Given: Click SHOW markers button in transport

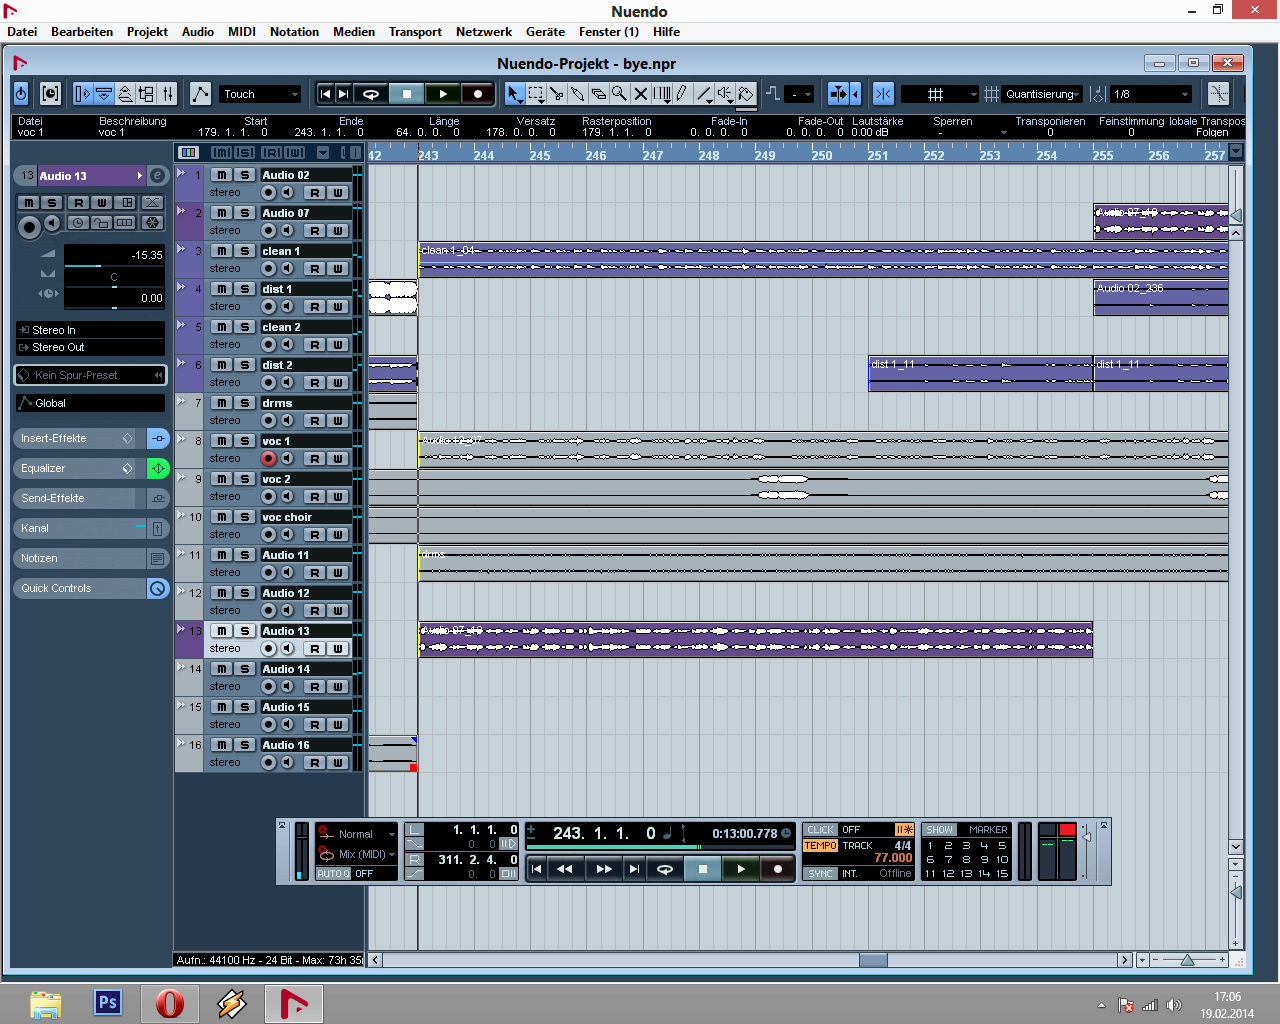Looking at the screenshot, I should tap(939, 830).
